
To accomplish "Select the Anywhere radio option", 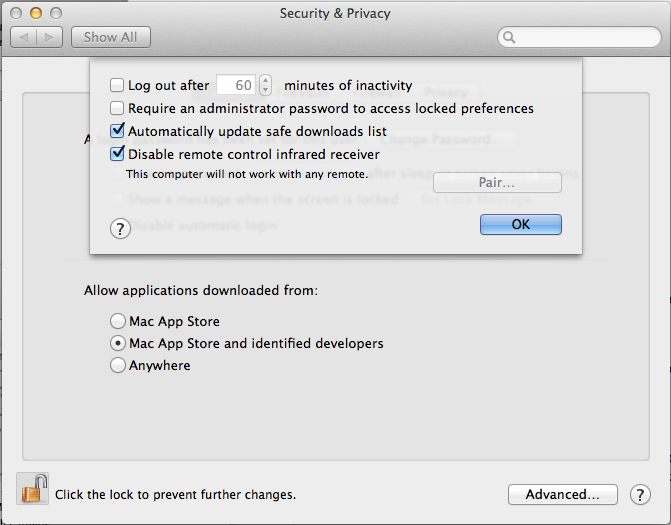I will click(x=119, y=365).
